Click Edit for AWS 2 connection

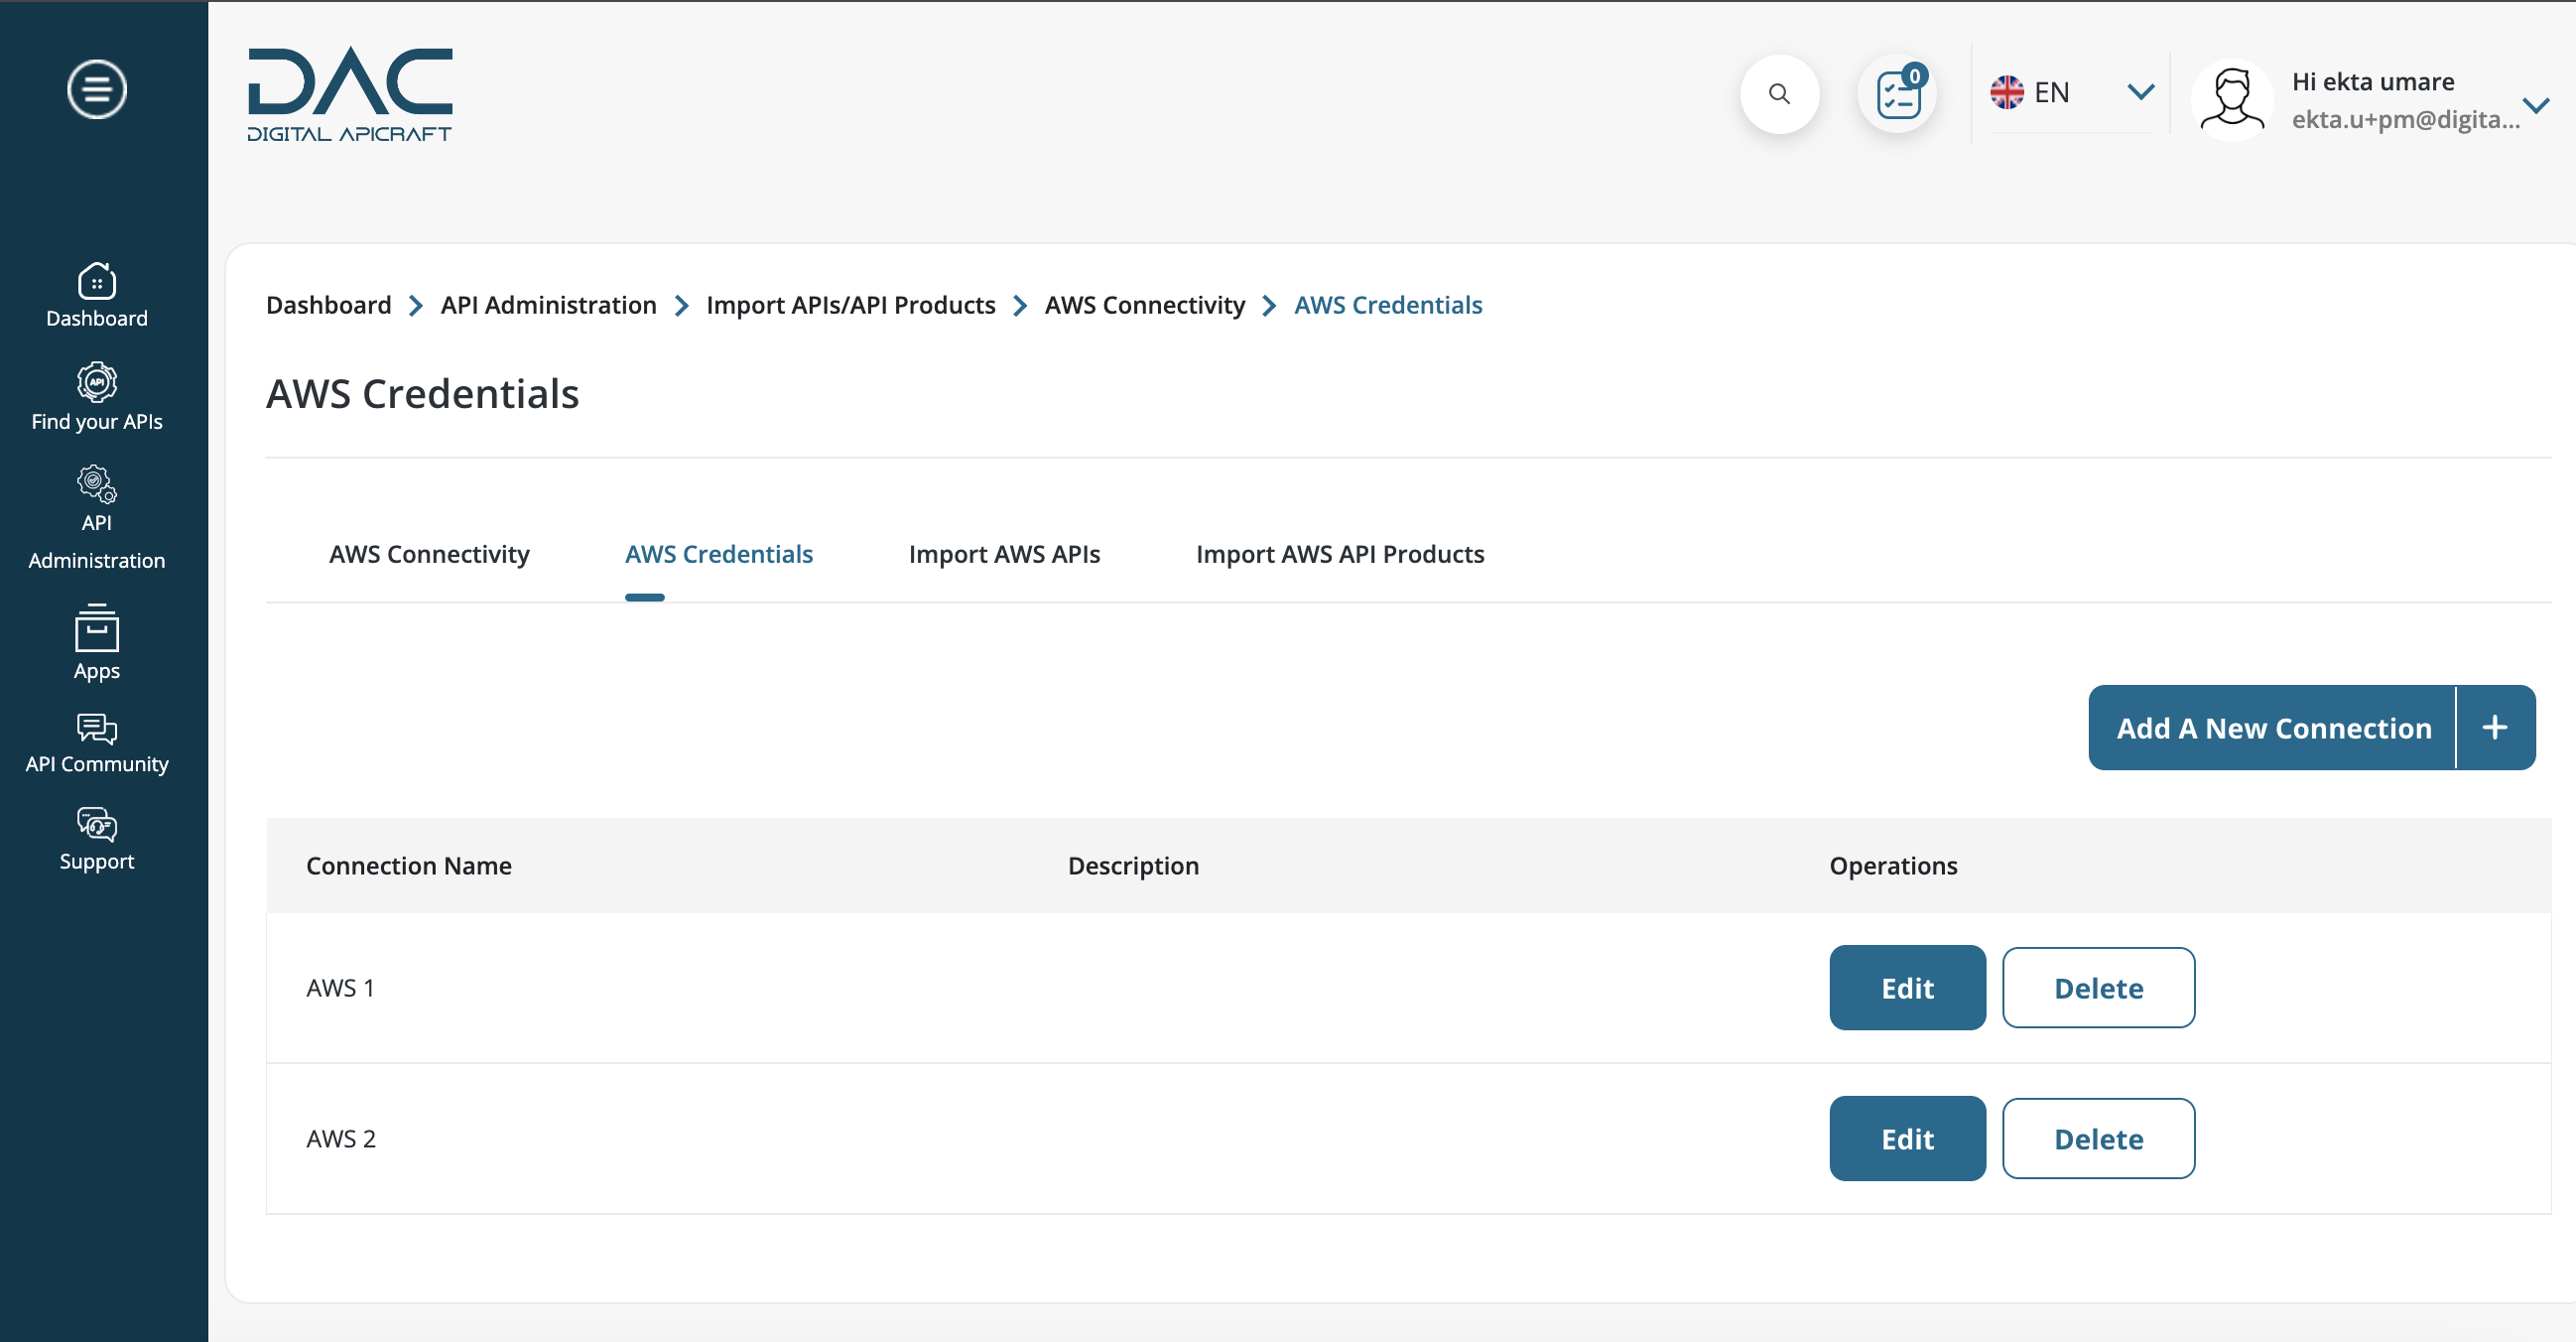coord(1908,1138)
